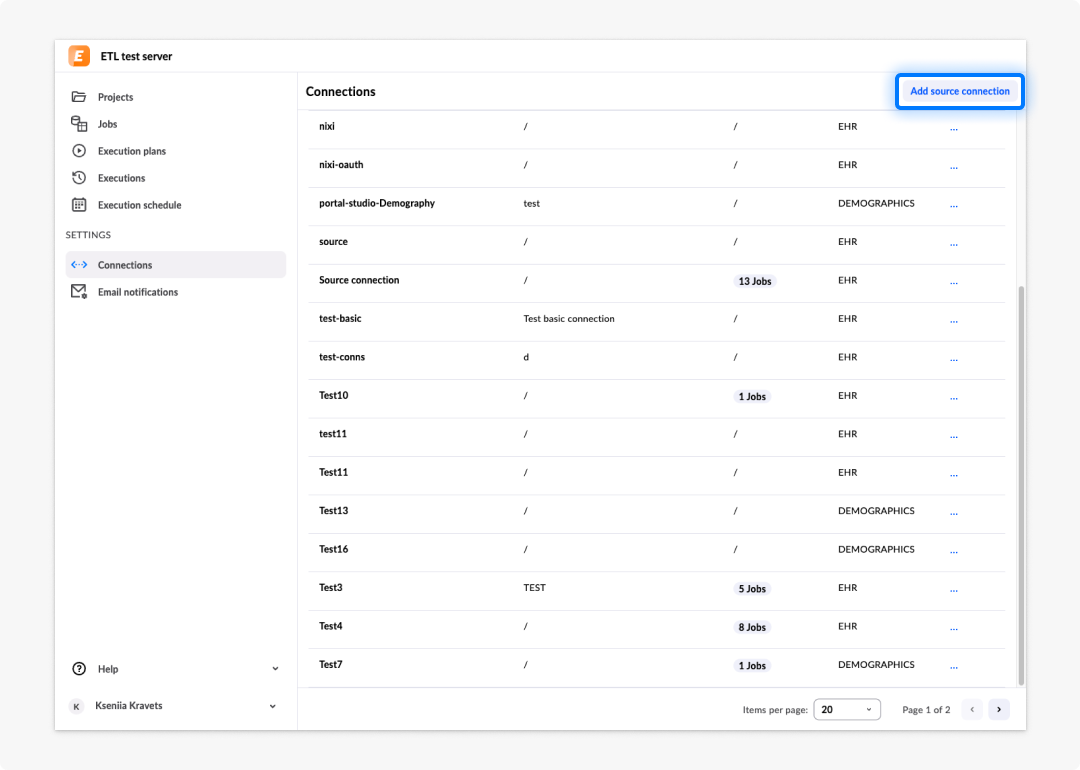Open the Items per page dropdown
The width and height of the screenshot is (1080, 770).
coord(847,709)
